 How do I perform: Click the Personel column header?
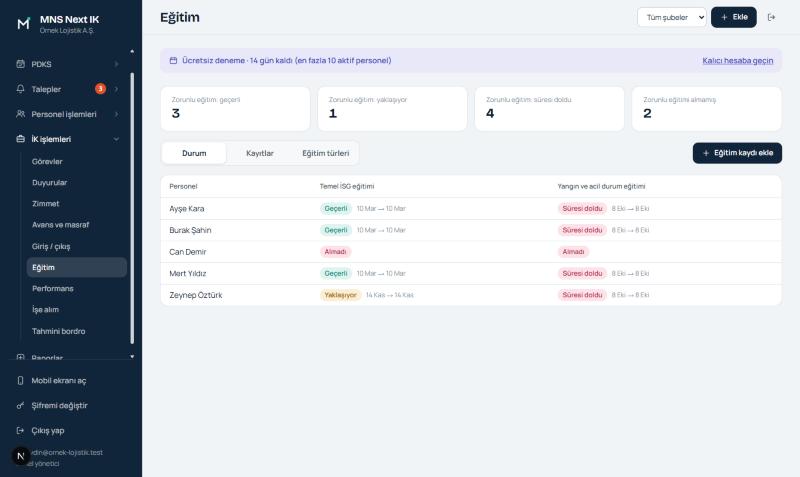[x=183, y=186]
